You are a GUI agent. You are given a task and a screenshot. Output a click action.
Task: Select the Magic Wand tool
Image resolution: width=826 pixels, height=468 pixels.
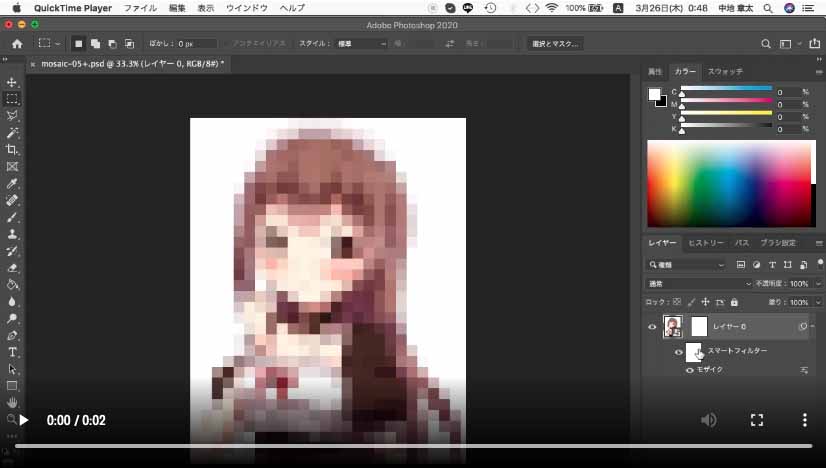tap(12, 133)
